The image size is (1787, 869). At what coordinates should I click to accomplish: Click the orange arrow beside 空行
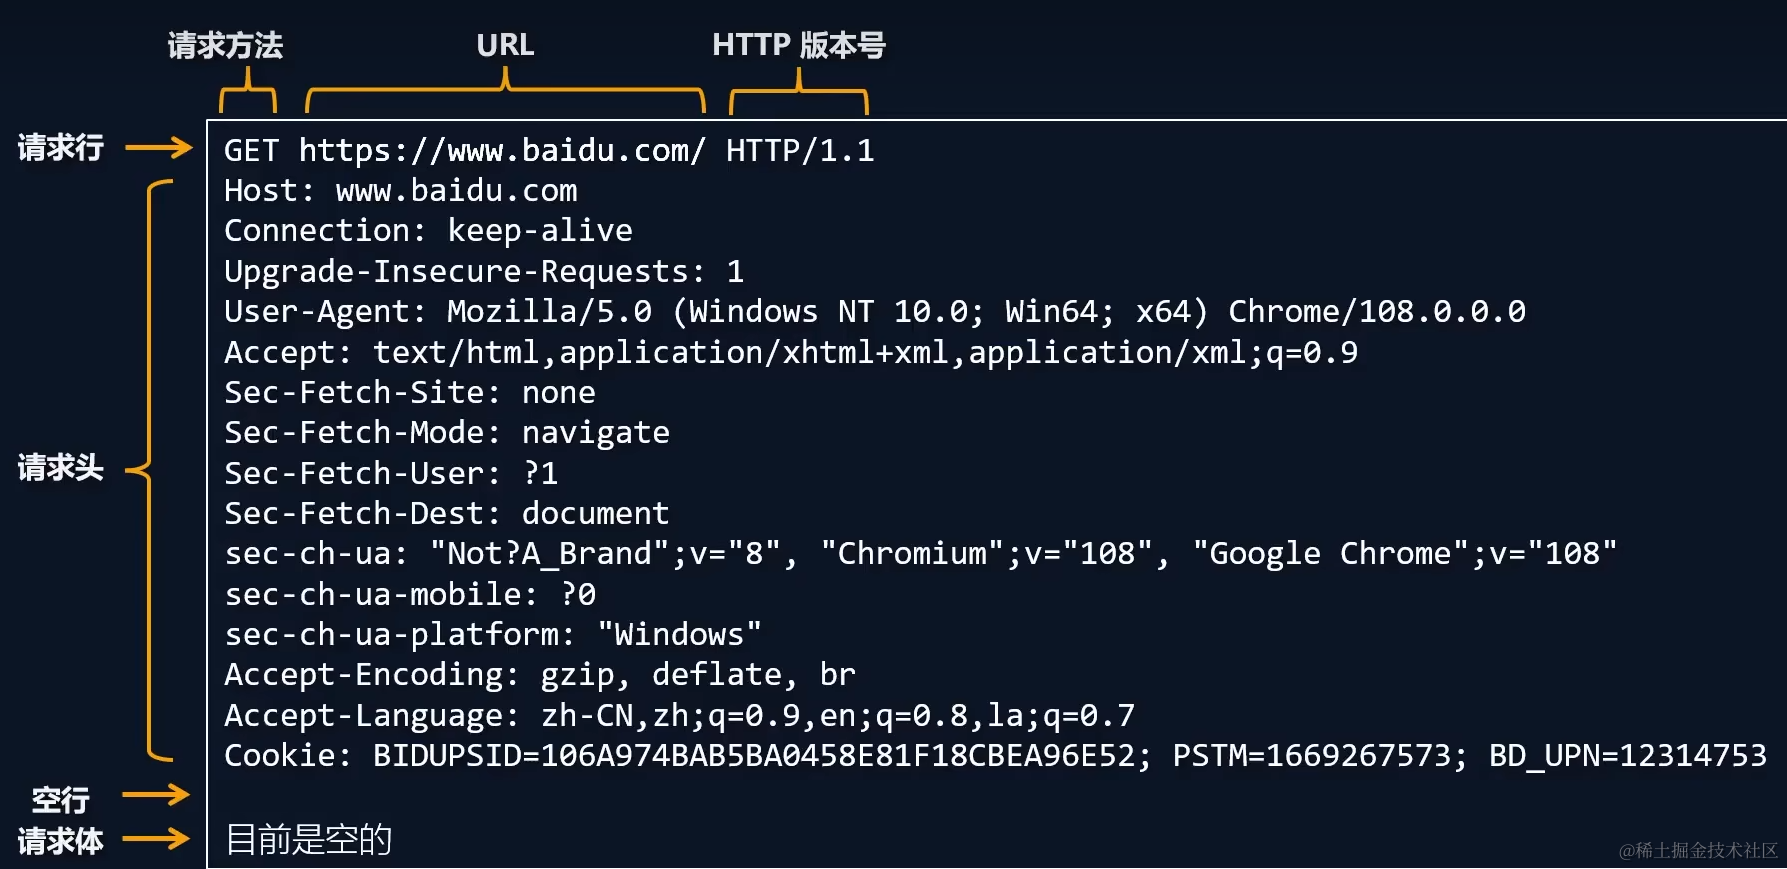[x=156, y=795]
